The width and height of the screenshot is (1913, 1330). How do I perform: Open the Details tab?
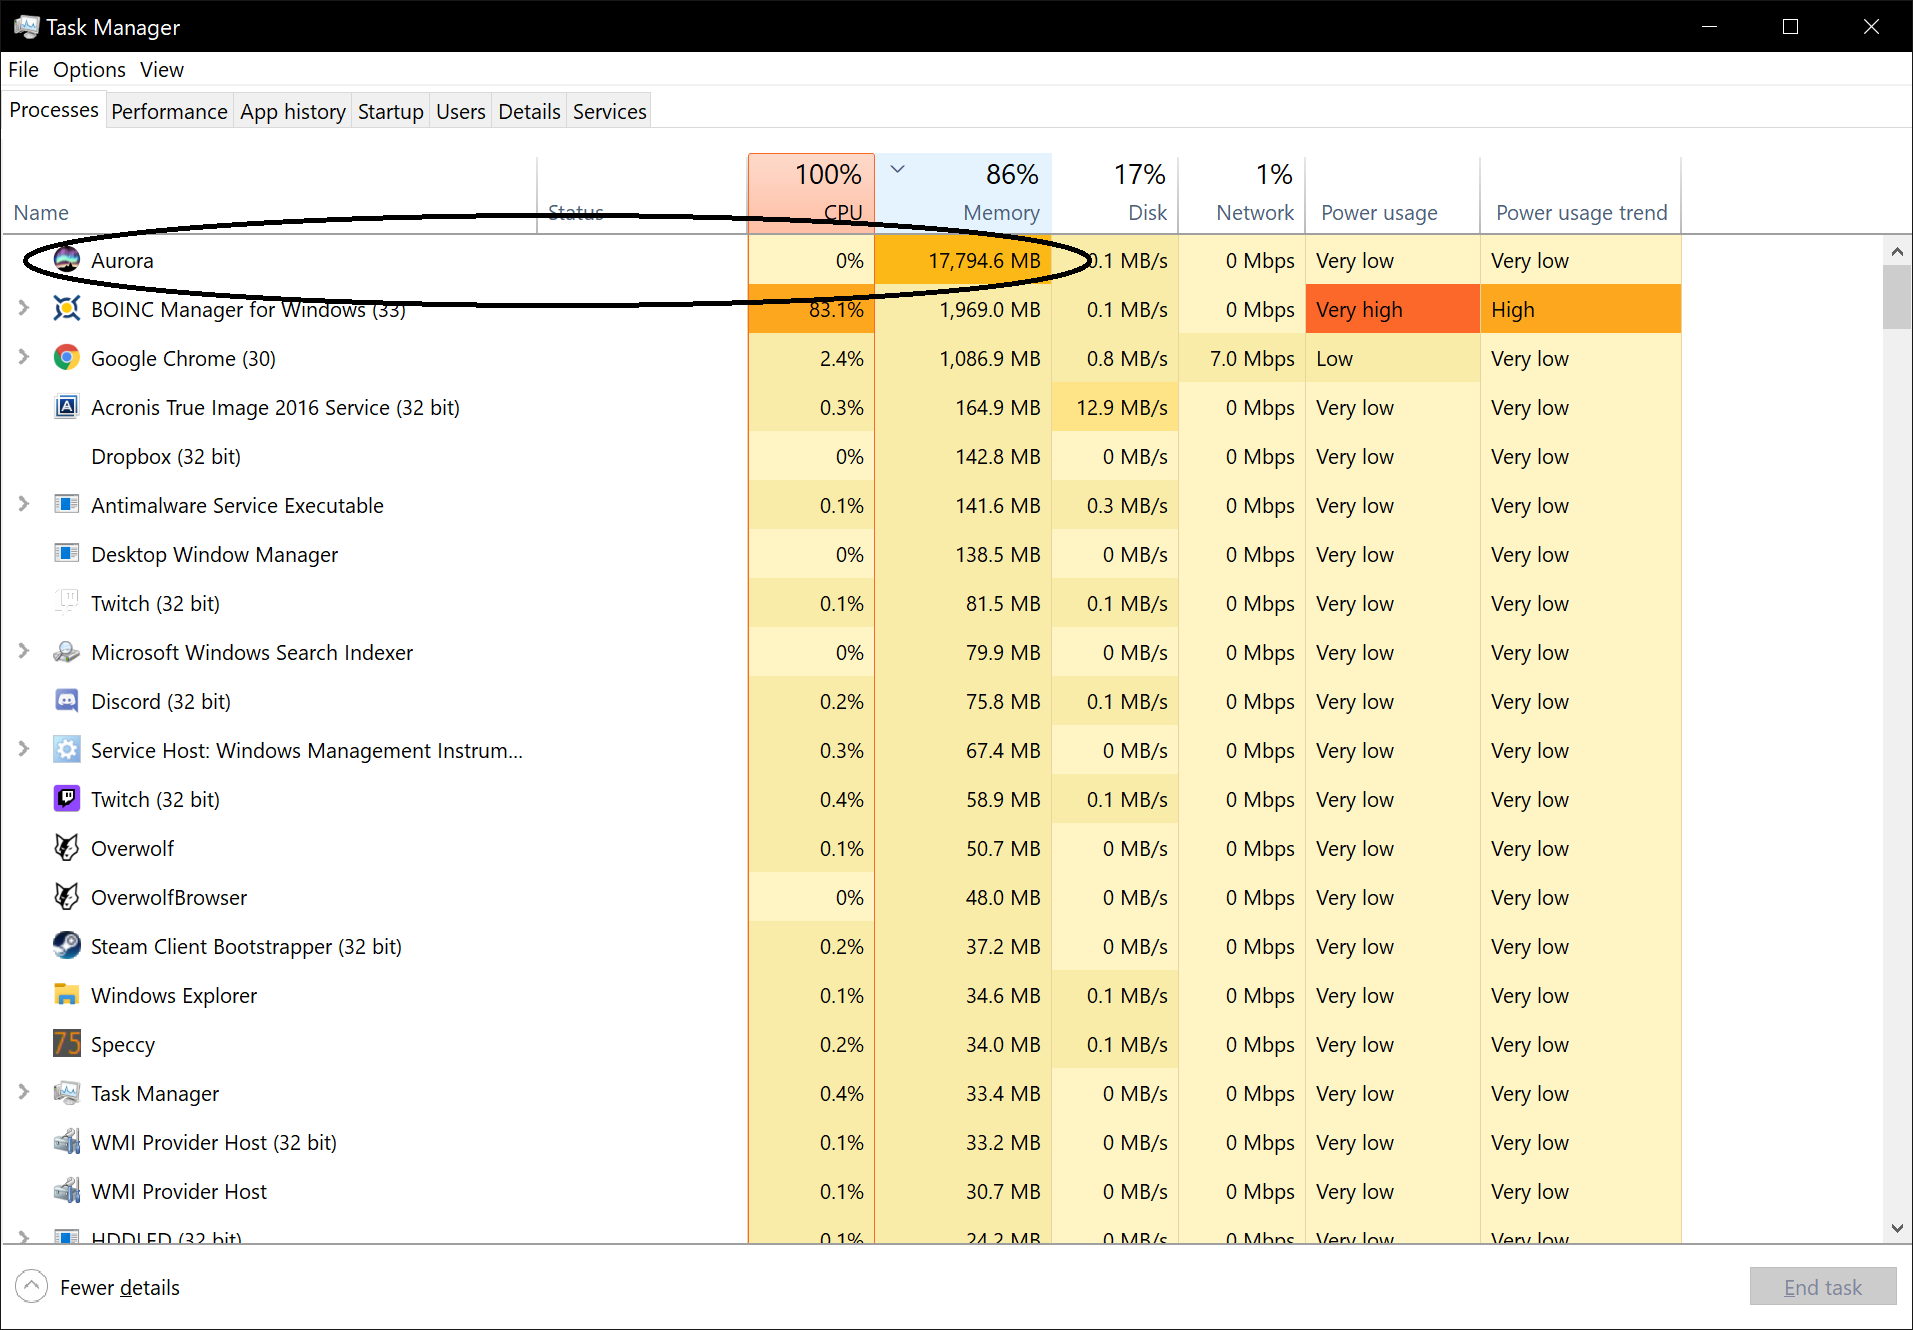[x=529, y=112]
